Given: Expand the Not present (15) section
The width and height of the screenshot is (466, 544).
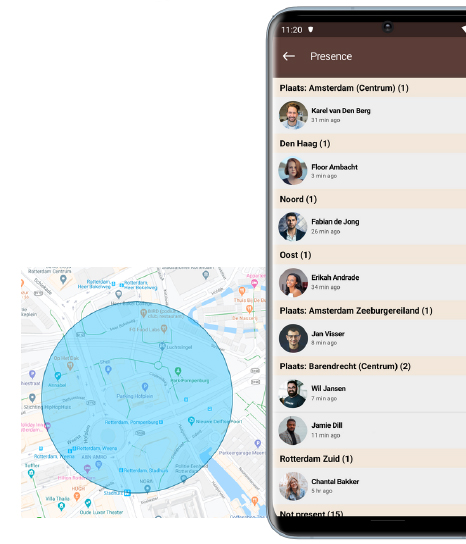Looking at the screenshot, I should [x=370, y=512].
